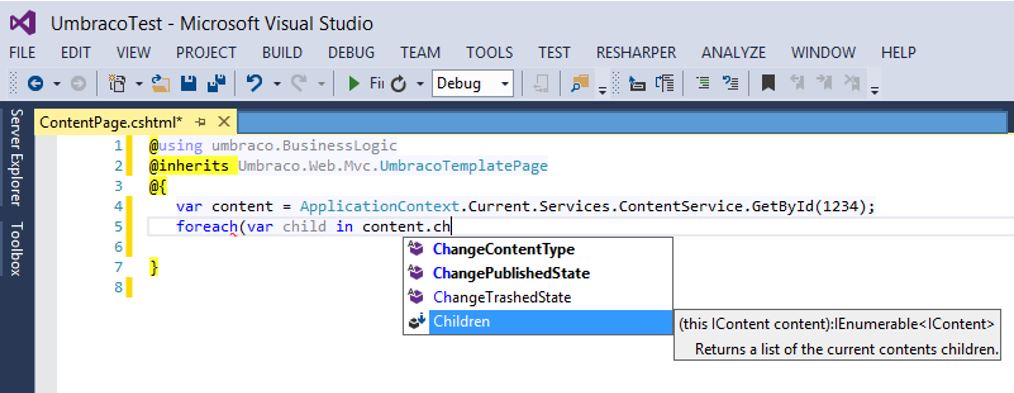Open the RESHARPER menu
The width and height of the screenshot is (1014, 393).
click(636, 52)
